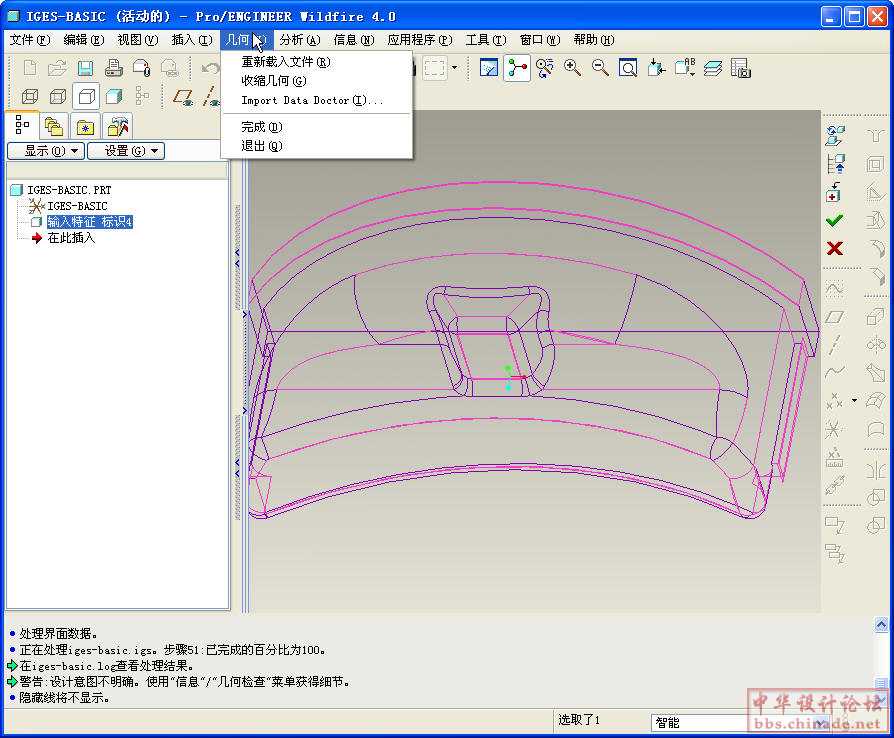
Task: Expand the datum point flyout arrow
Action: 854,400
